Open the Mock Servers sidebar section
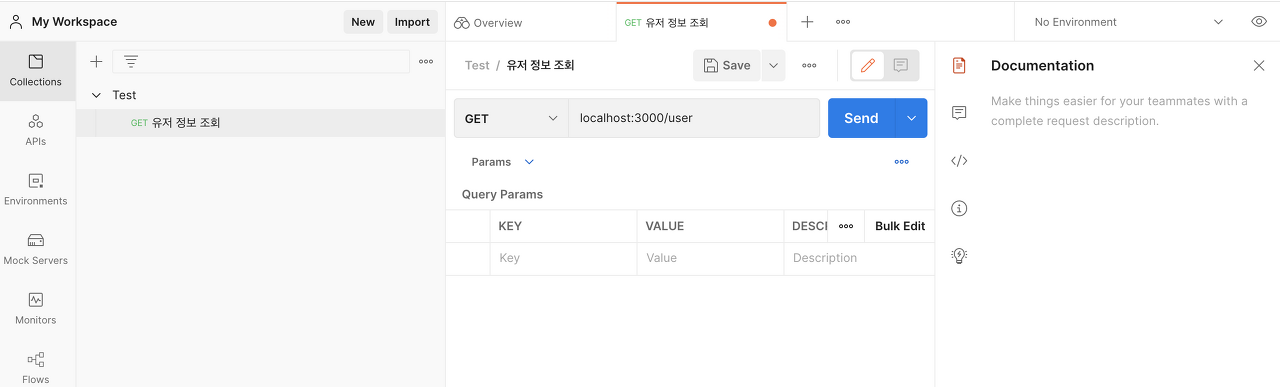Image resolution: width=1280 pixels, height=387 pixels. 36,249
